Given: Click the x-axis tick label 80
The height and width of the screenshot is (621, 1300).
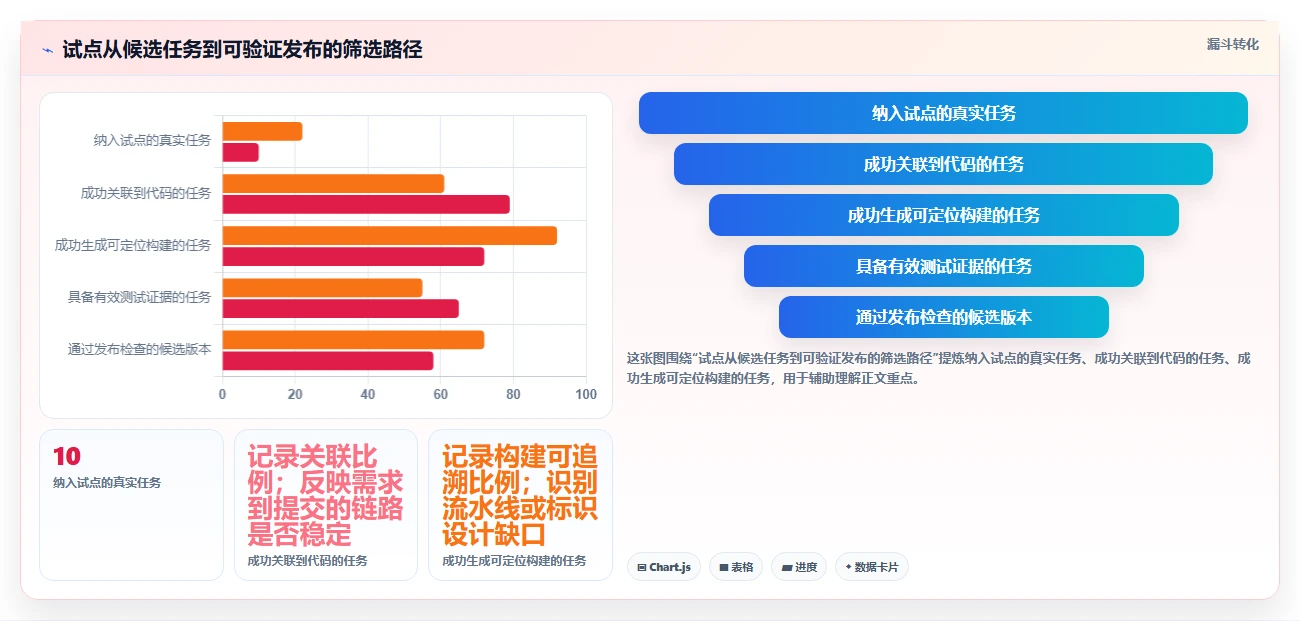Looking at the screenshot, I should 514,394.
